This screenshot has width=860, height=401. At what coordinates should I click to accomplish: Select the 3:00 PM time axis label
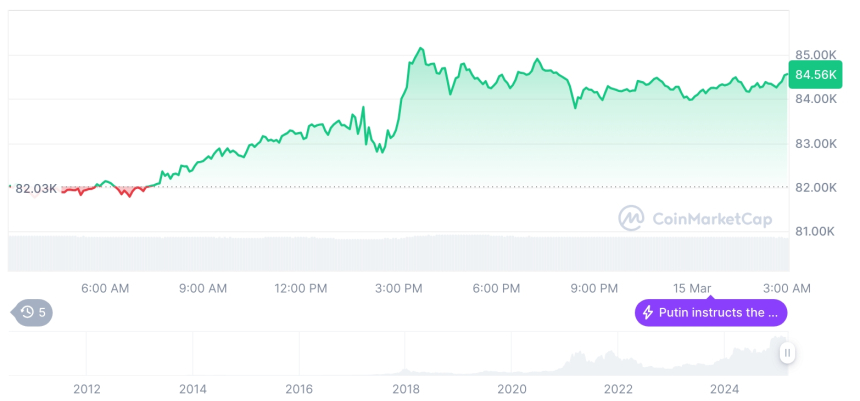pyautogui.click(x=399, y=288)
